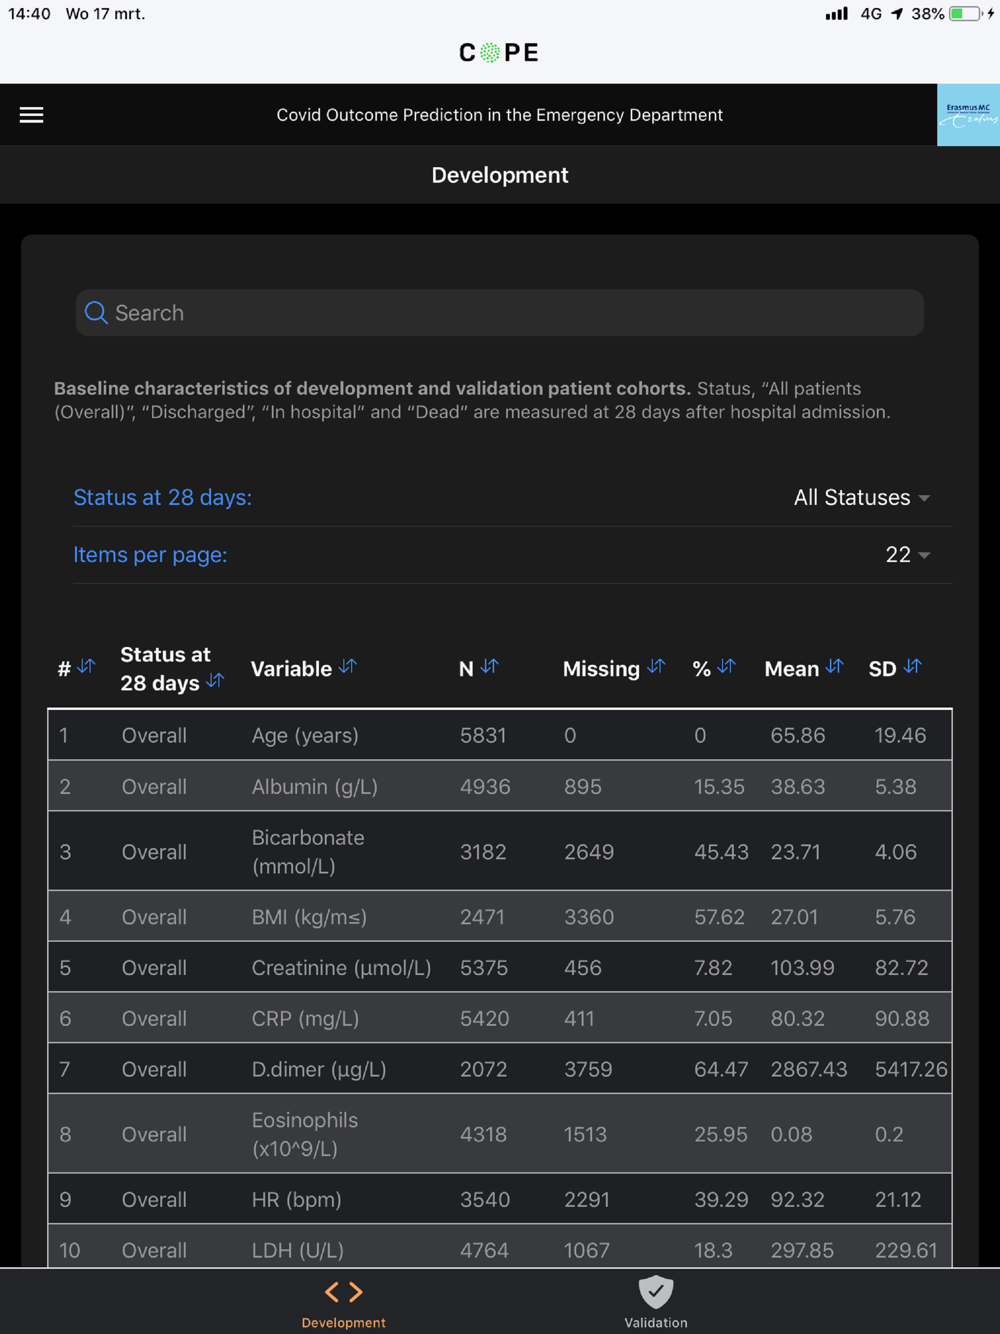Sort by Missing column arrows
Image resolution: width=1000 pixels, height=1334 pixels.
(x=656, y=666)
